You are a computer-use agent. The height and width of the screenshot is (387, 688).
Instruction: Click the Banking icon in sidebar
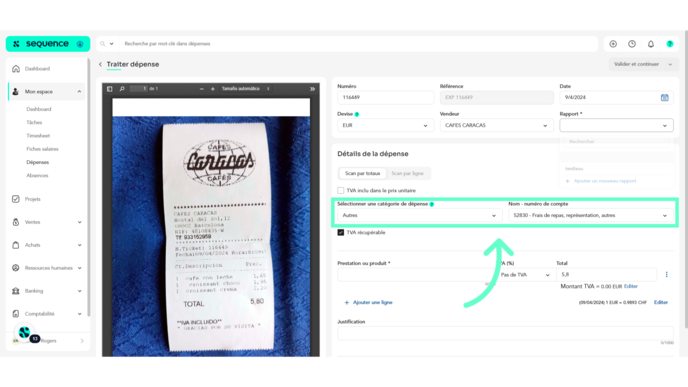coord(16,291)
